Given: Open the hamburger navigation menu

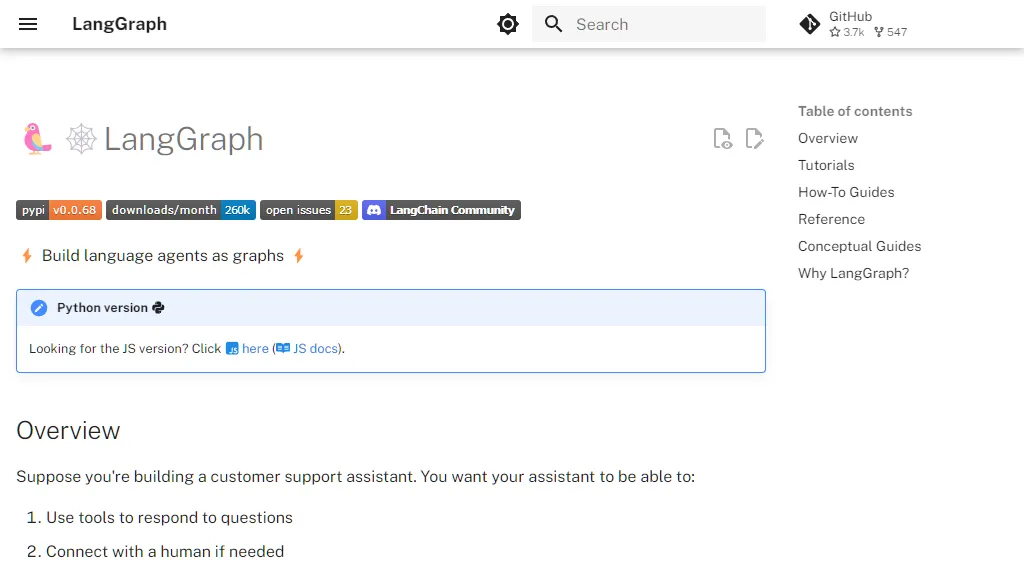Looking at the screenshot, I should click(x=28, y=24).
